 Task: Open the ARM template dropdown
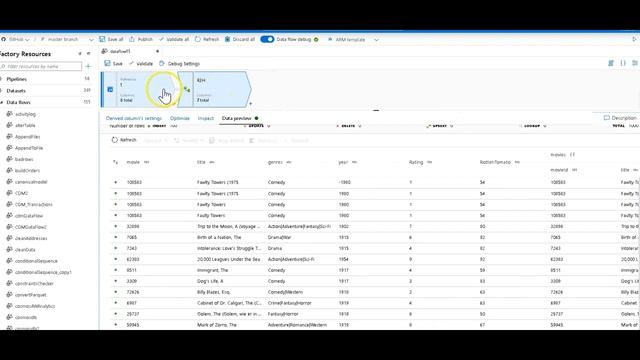[x=353, y=40]
